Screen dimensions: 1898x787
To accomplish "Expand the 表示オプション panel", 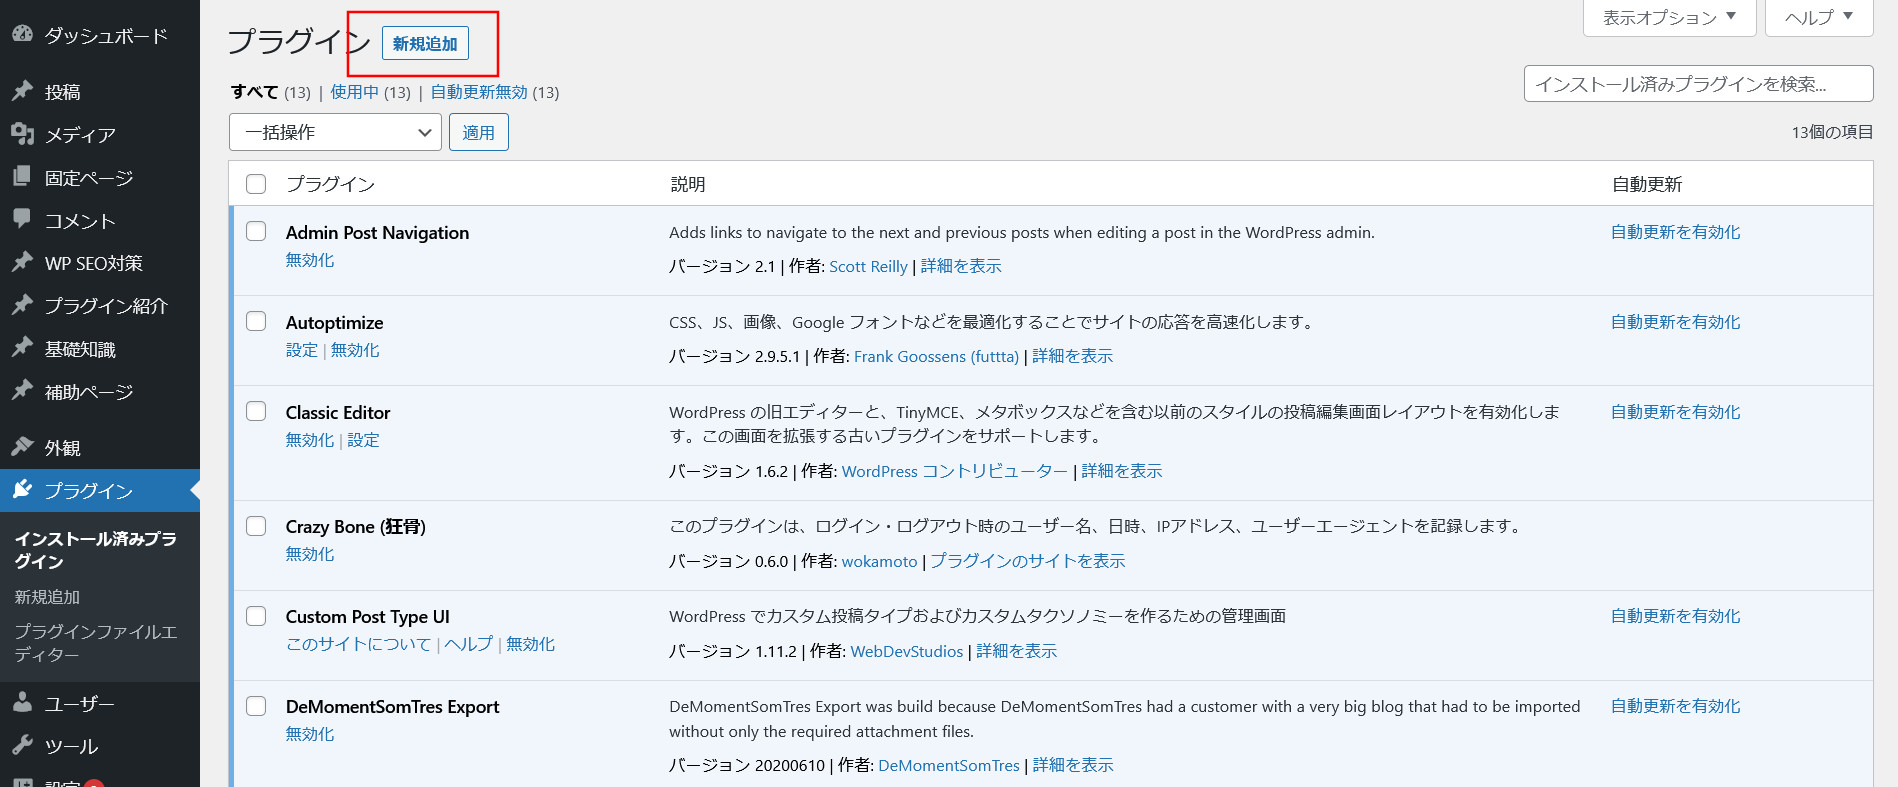I will click(x=1669, y=17).
